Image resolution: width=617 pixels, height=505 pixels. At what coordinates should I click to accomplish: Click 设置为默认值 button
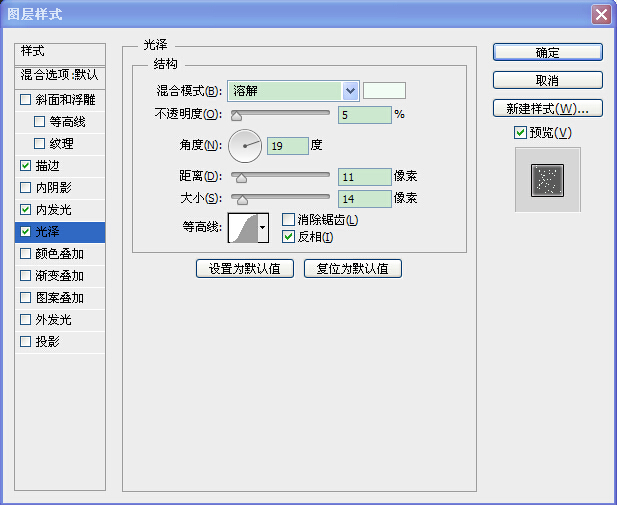point(245,268)
